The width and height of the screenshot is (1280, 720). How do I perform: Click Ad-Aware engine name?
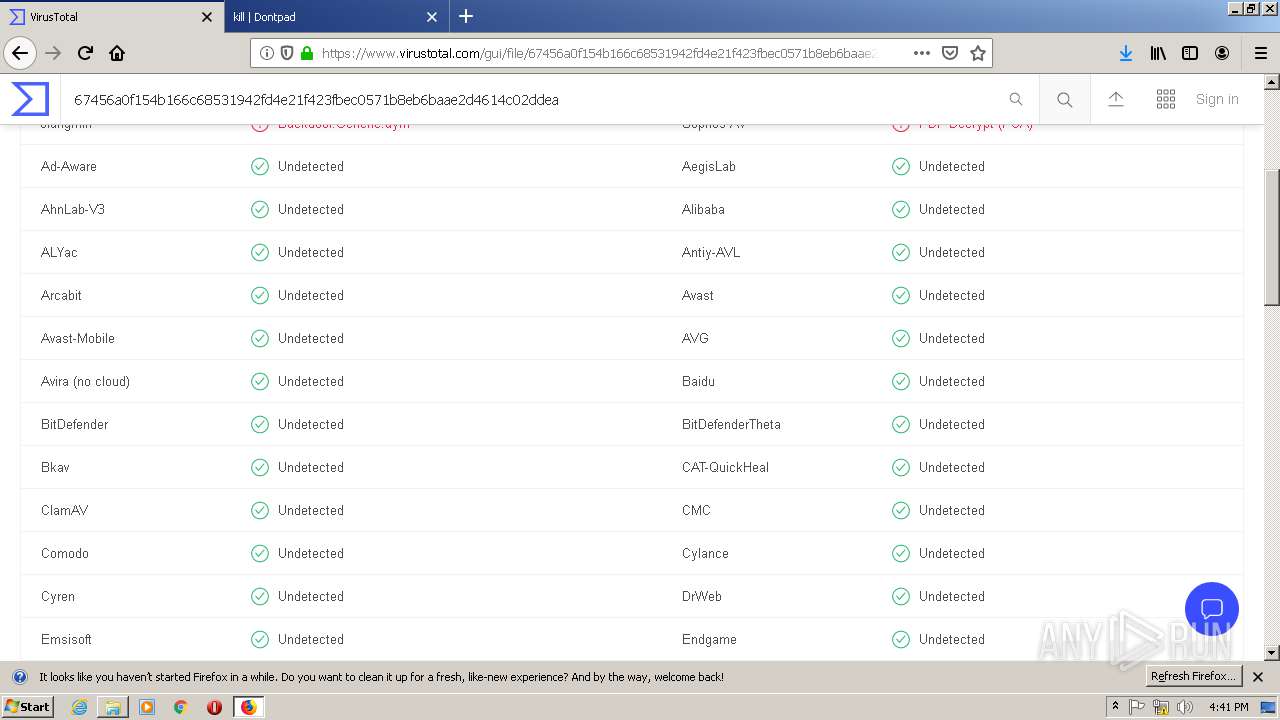pos(69,166)
